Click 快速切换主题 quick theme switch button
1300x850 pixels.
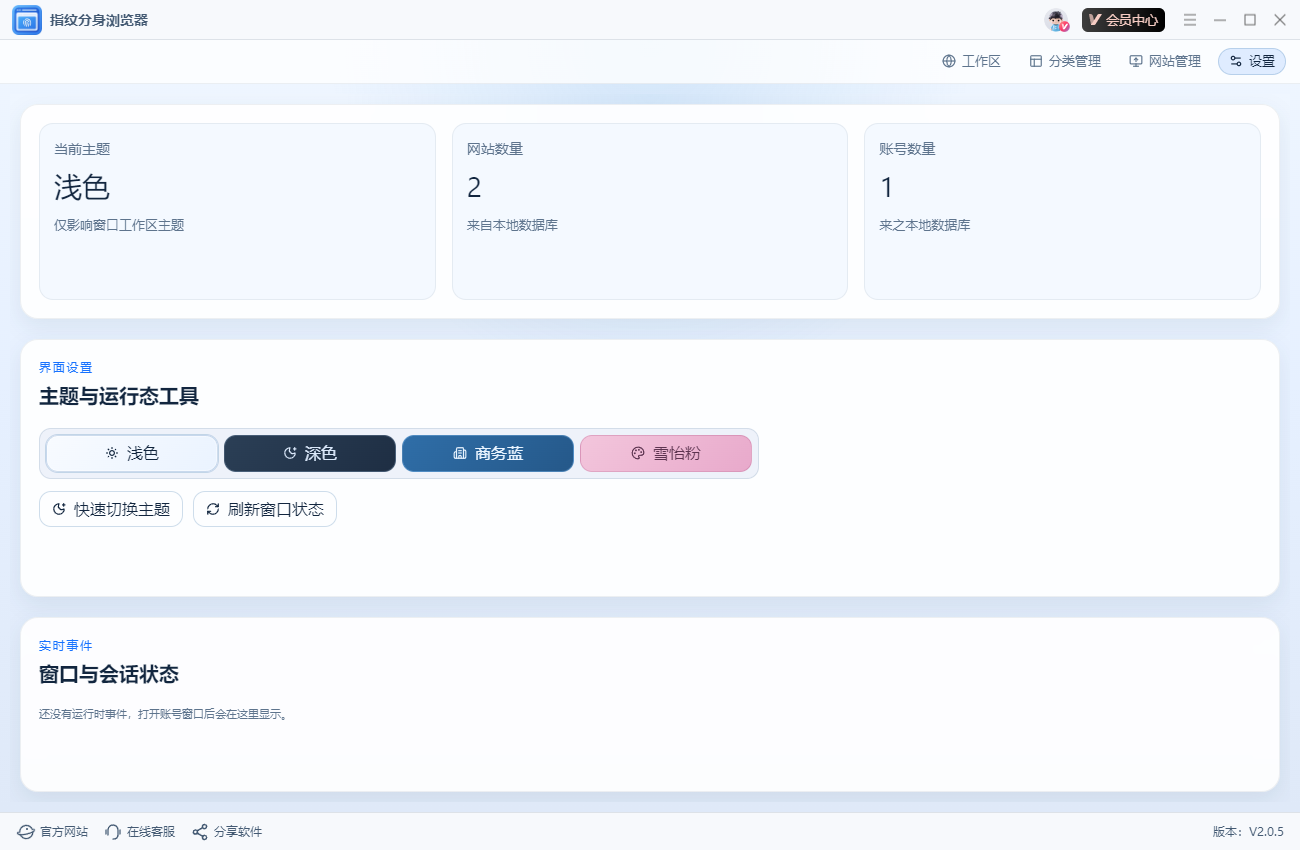coord(111,509)
